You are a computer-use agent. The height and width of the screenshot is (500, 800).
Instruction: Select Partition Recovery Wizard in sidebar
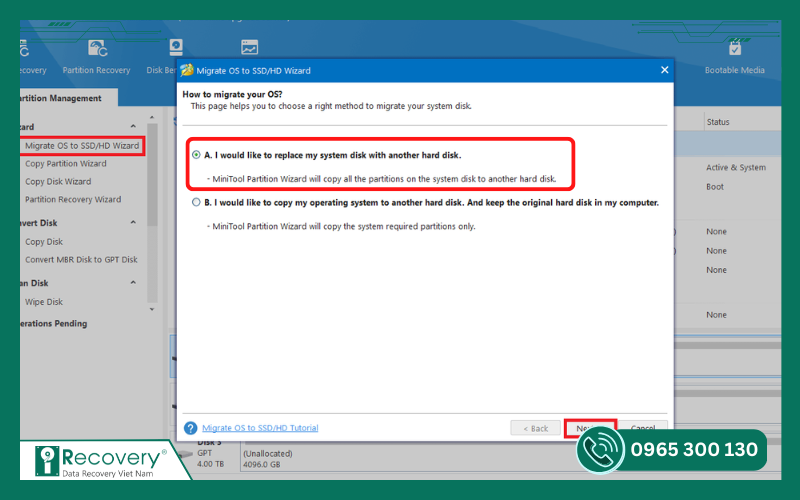coord(73,199)
